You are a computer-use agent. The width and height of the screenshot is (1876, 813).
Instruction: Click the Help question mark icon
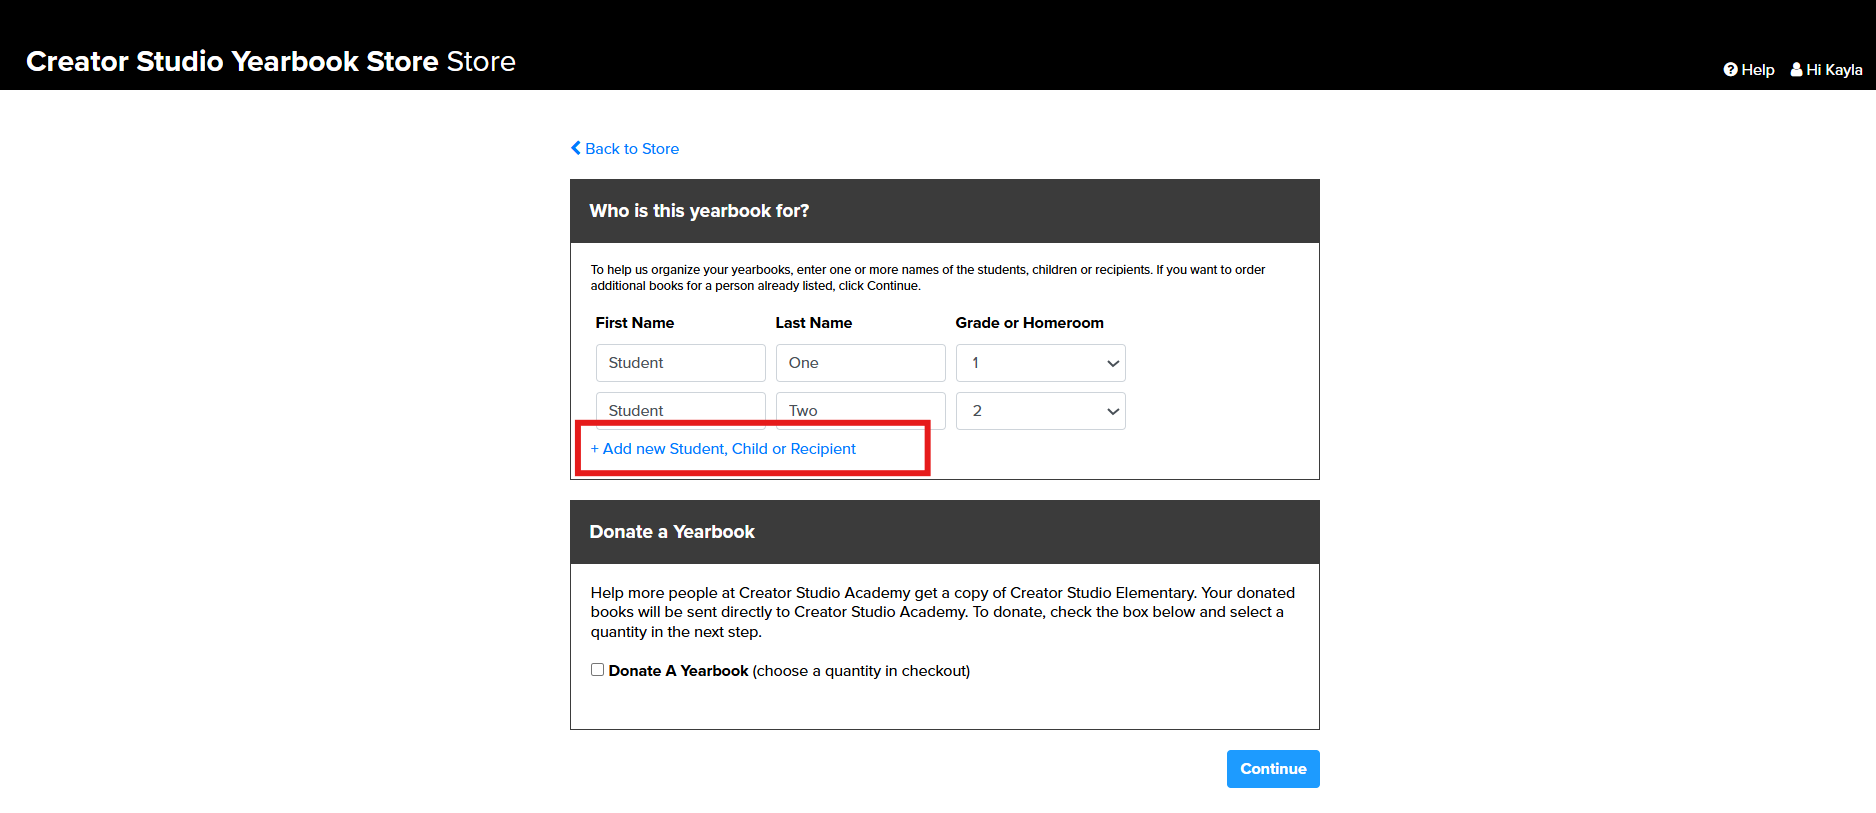tap(1730, 70)
